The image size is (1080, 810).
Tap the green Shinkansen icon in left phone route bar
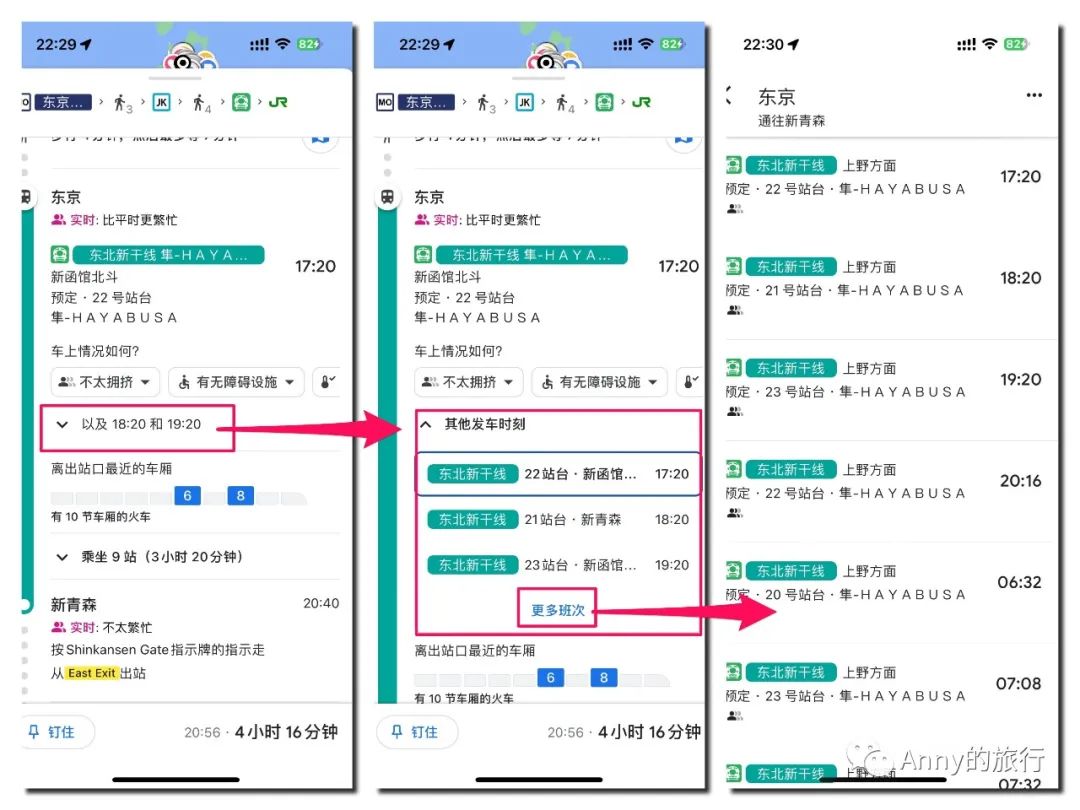(241, 103)
